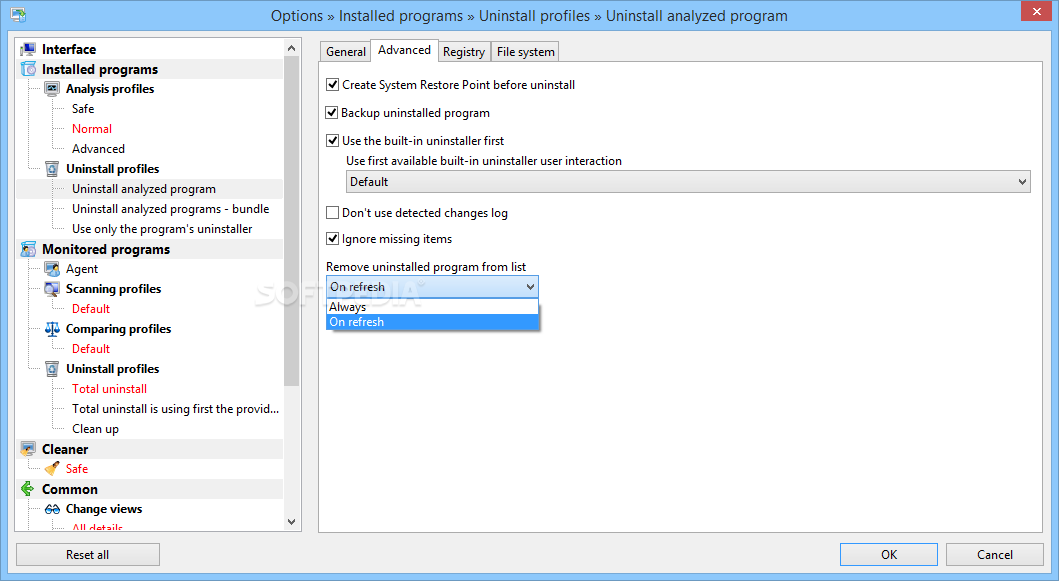Open the Agent tree item

82,269
